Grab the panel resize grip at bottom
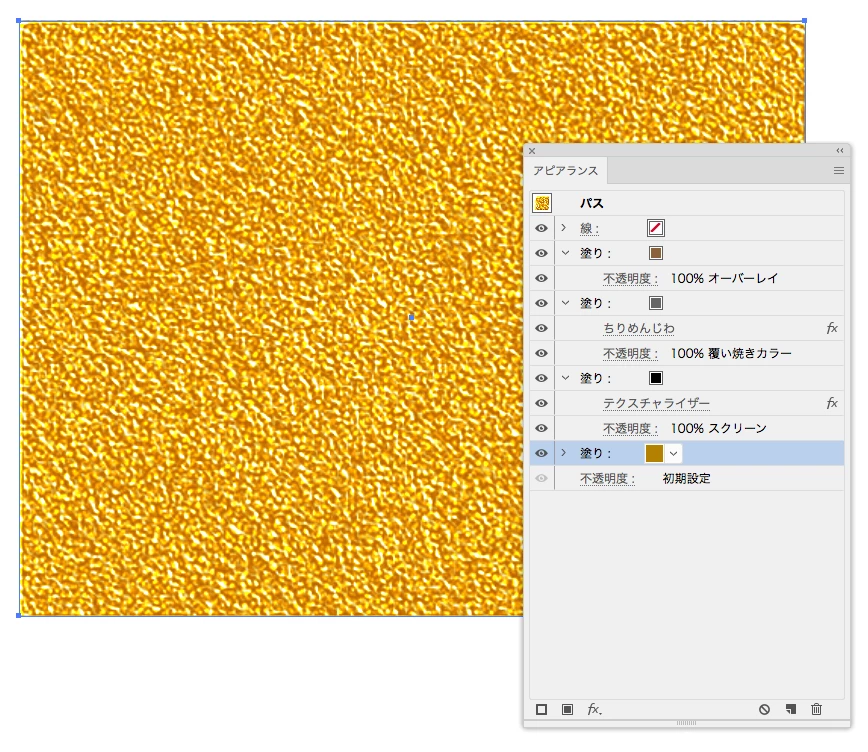This screenshot has height=752, width=868. [686, 723]
